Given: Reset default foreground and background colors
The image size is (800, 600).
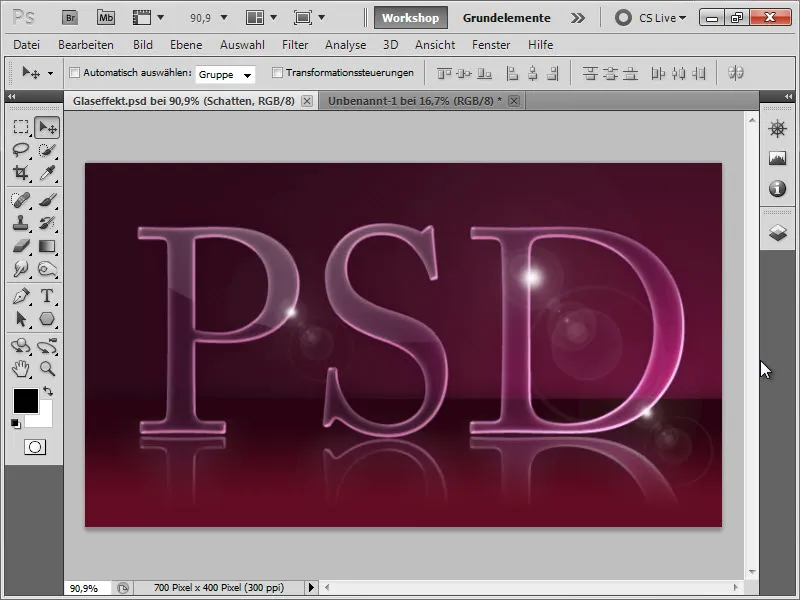Looking at the screenshot, I should click(16, 423).
